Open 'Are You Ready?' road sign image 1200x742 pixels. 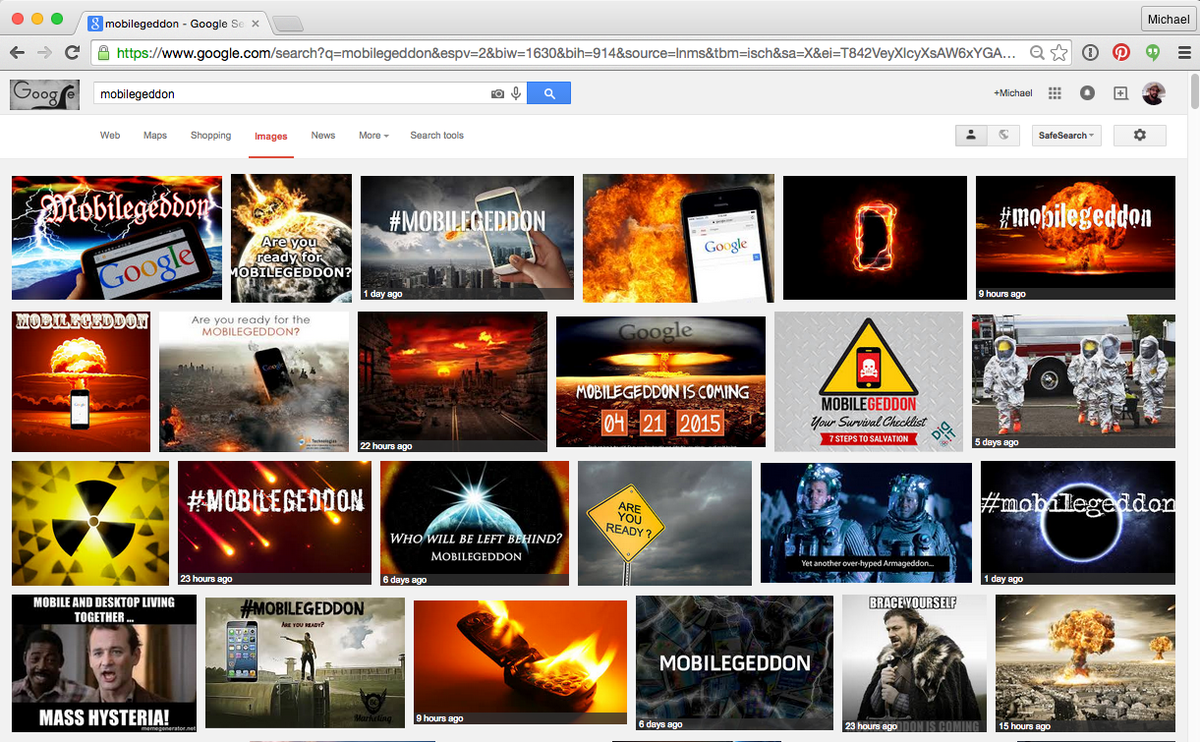pyautogui.click(x=665, y=523)
